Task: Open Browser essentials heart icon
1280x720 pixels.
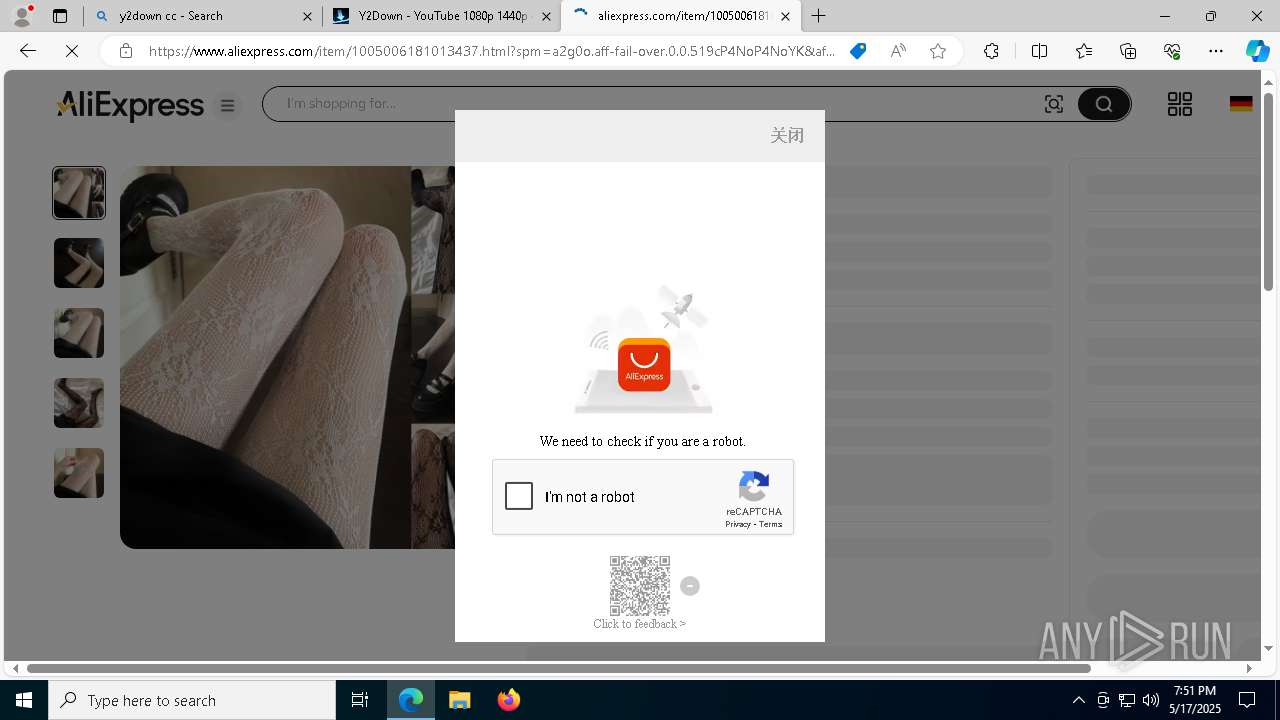Action: (x=1172, y=51)
